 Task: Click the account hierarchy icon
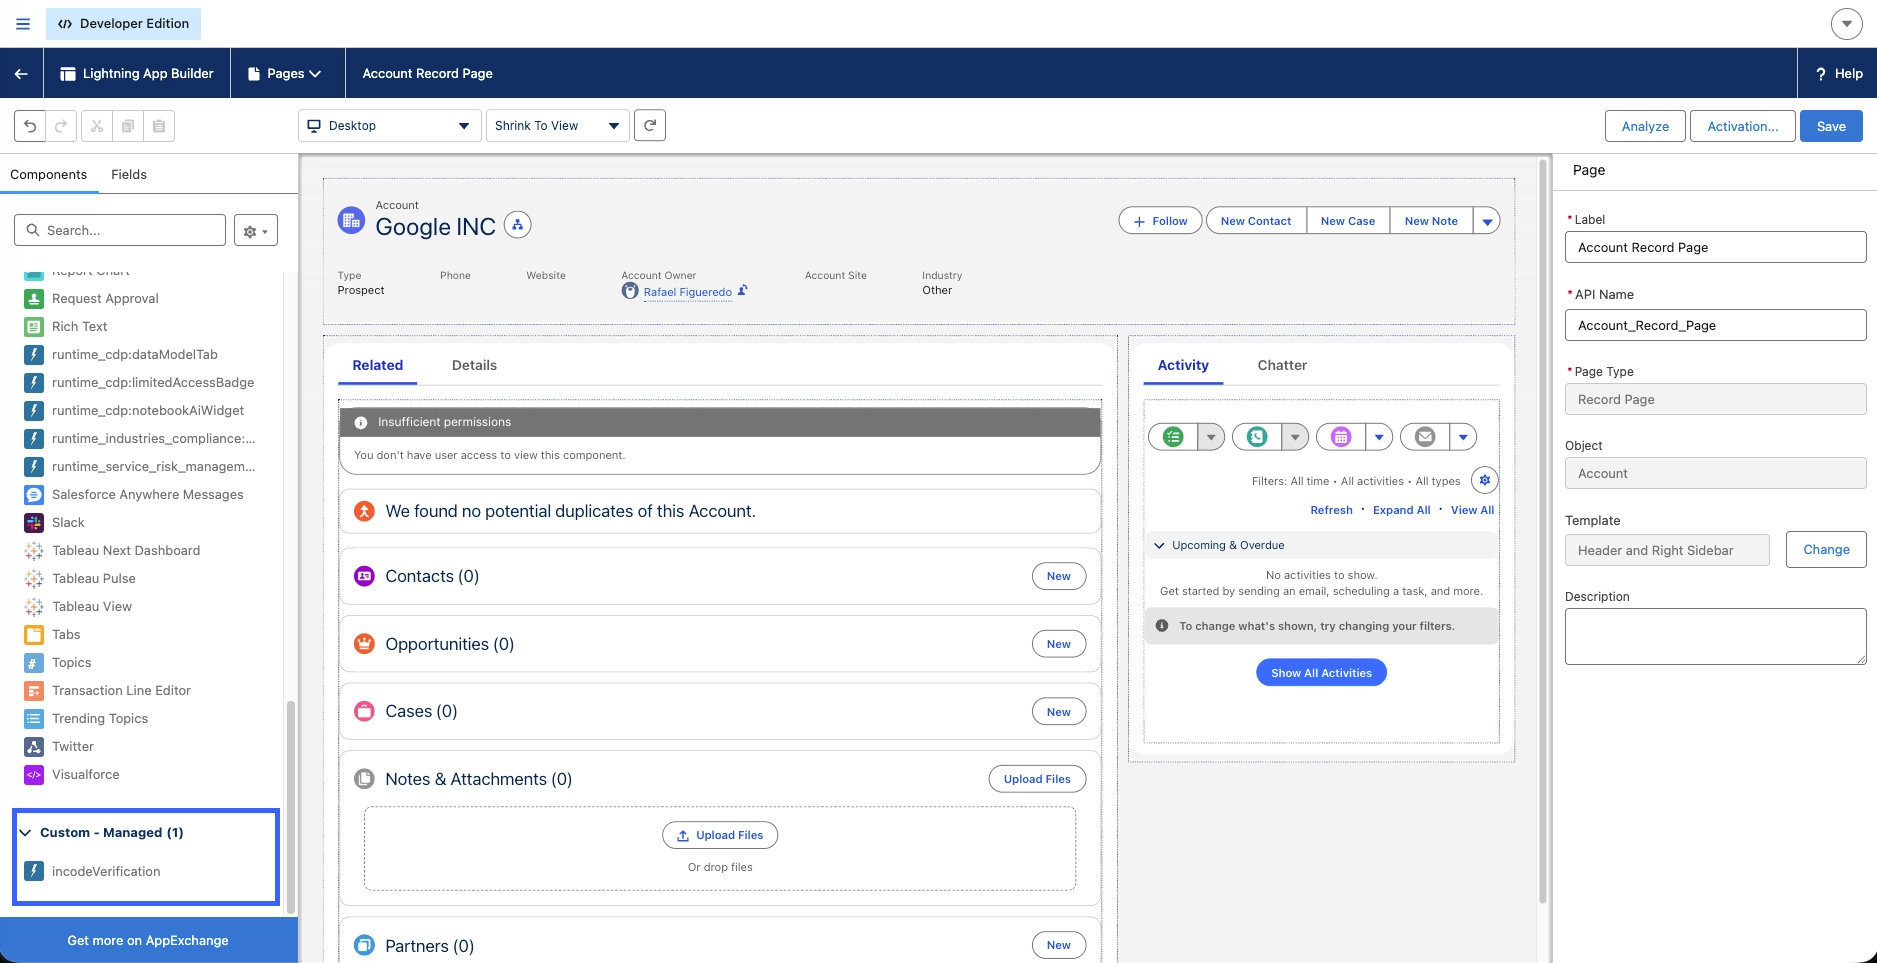pyautogui.click(x=518, y=225)
